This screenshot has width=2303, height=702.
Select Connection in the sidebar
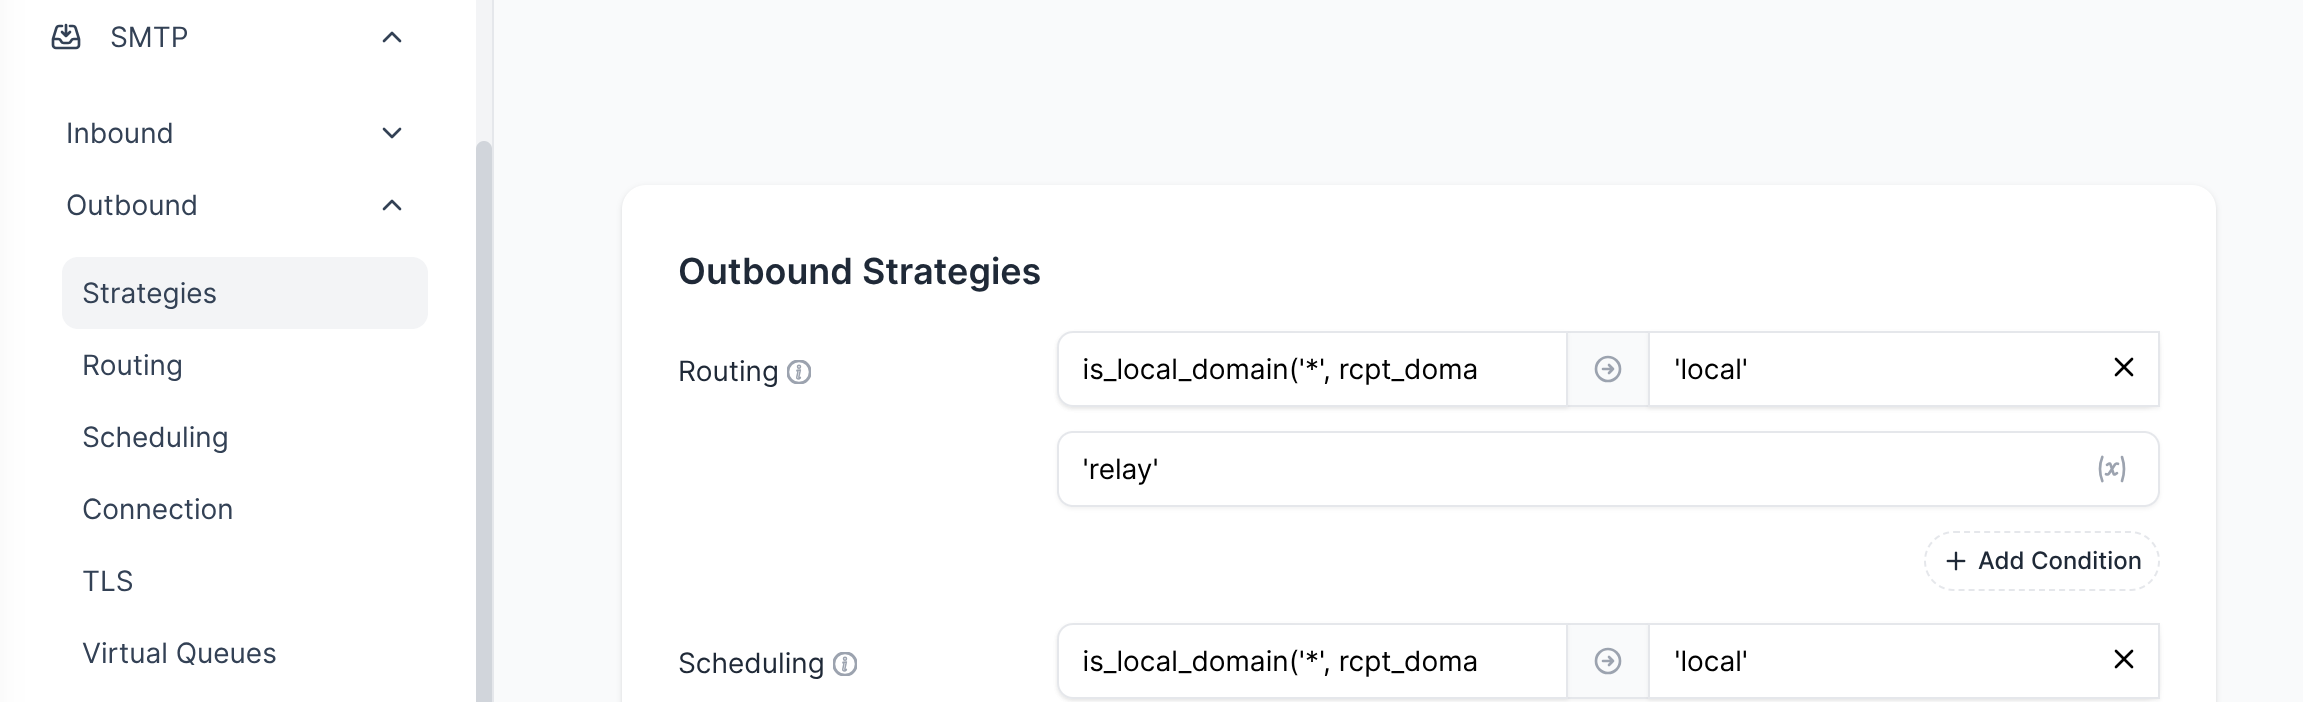click(x=157, y=509)
